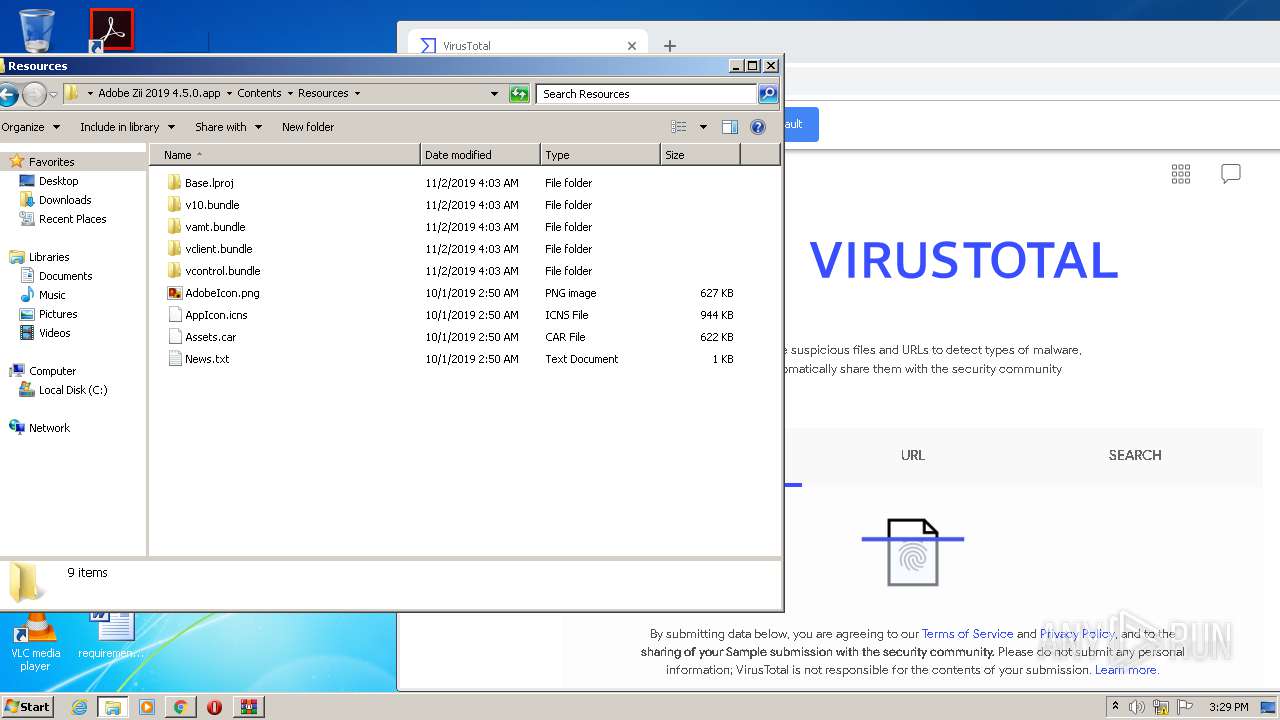Click Favorites in the navigation pane

[x=51, y=161]
